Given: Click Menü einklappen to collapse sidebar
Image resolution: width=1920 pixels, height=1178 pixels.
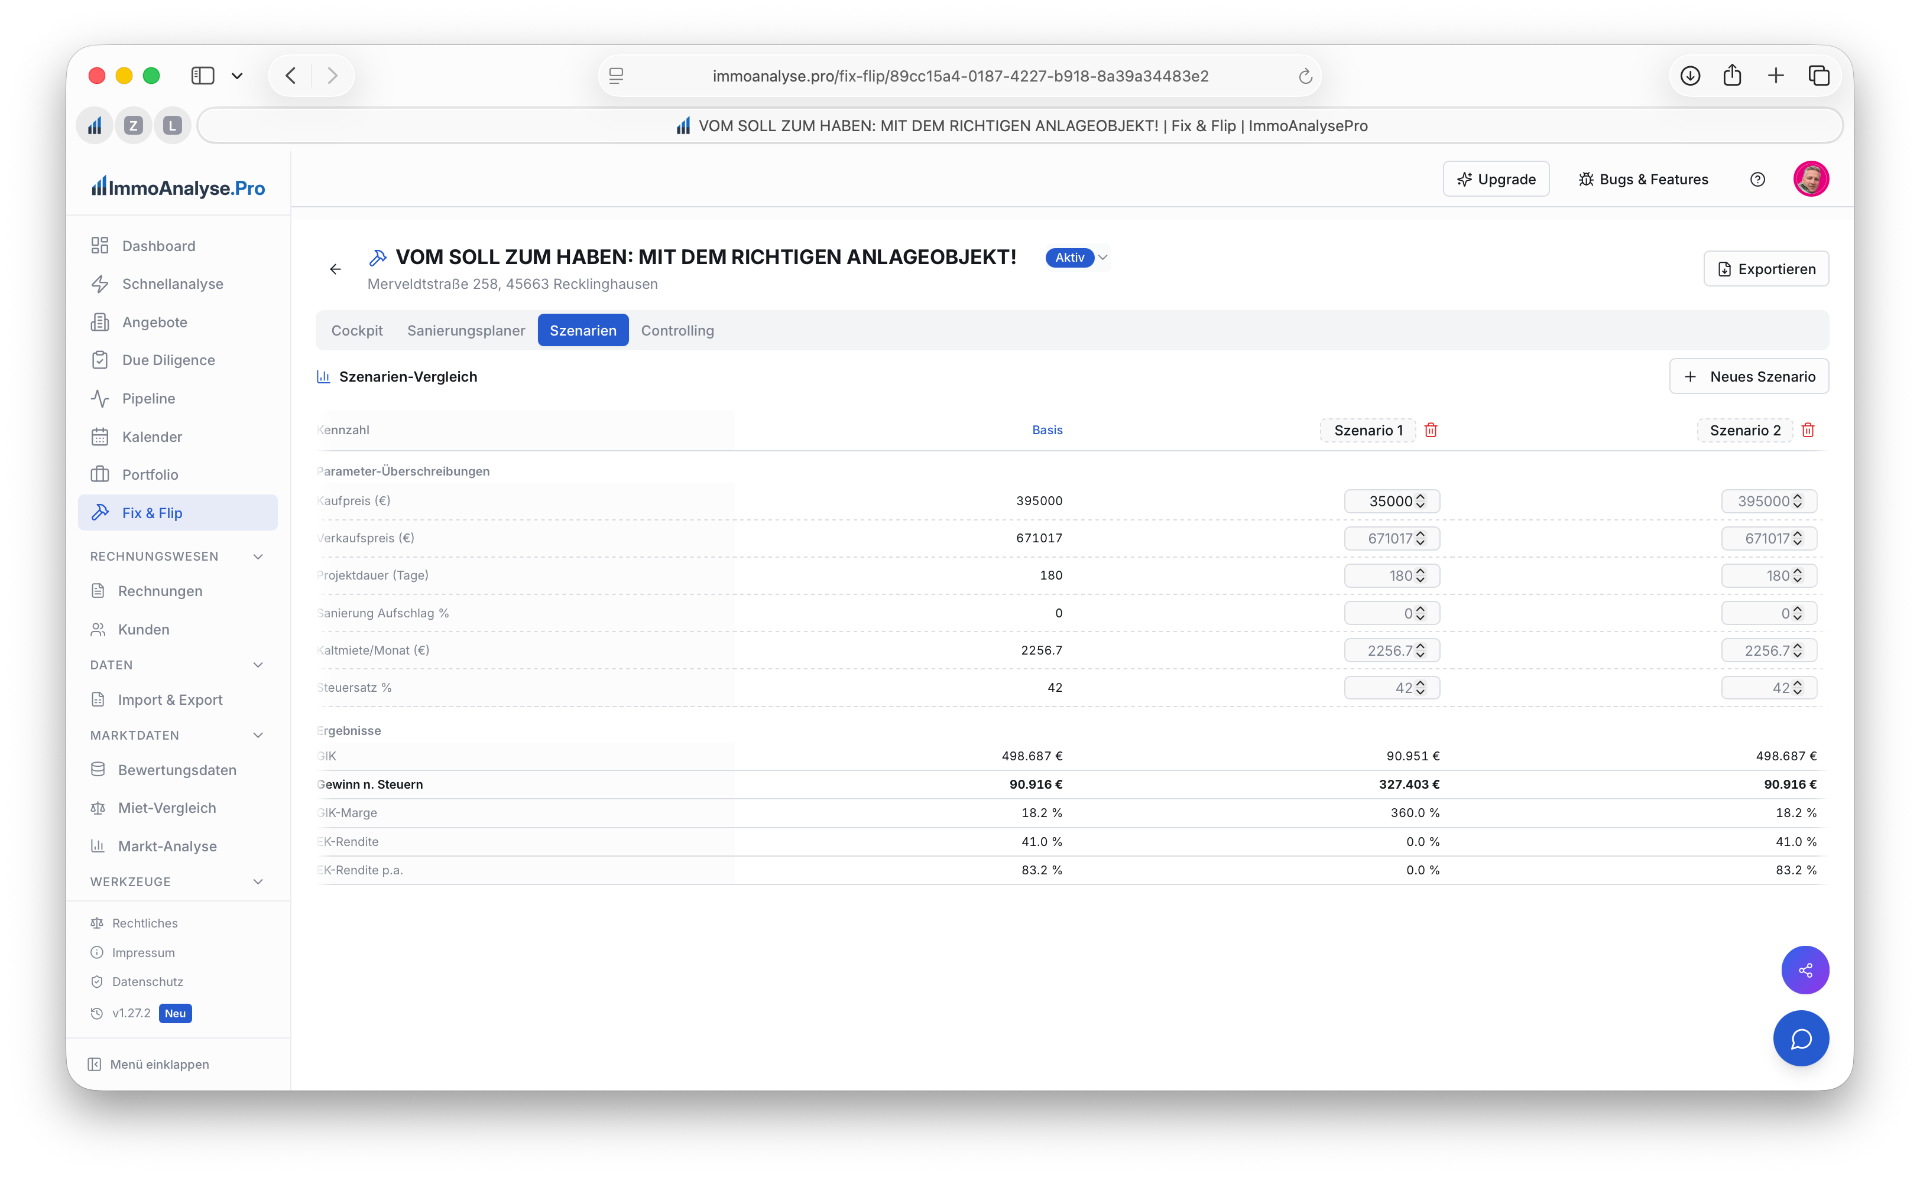Looking at the screenshot, I should click(x=149, y=1065).
